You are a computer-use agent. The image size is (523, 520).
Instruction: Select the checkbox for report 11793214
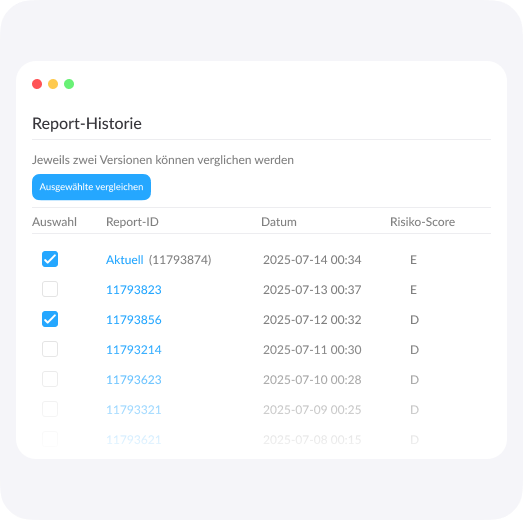pyautogui.click(x=50, y=349)
